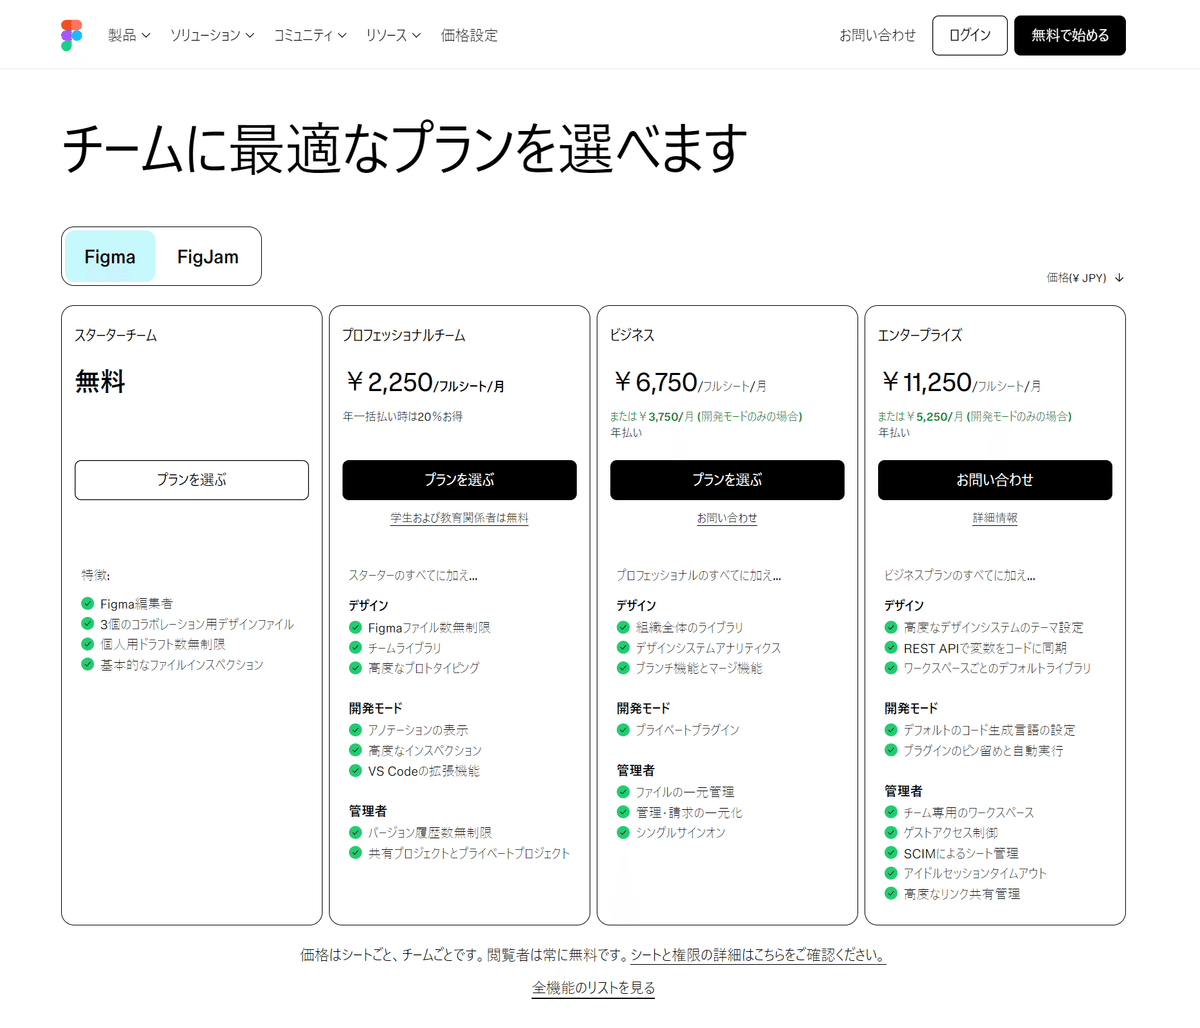Screen dimensions: 1200x1028
Task: Expand the リソース menu
Action: [393, 35]
